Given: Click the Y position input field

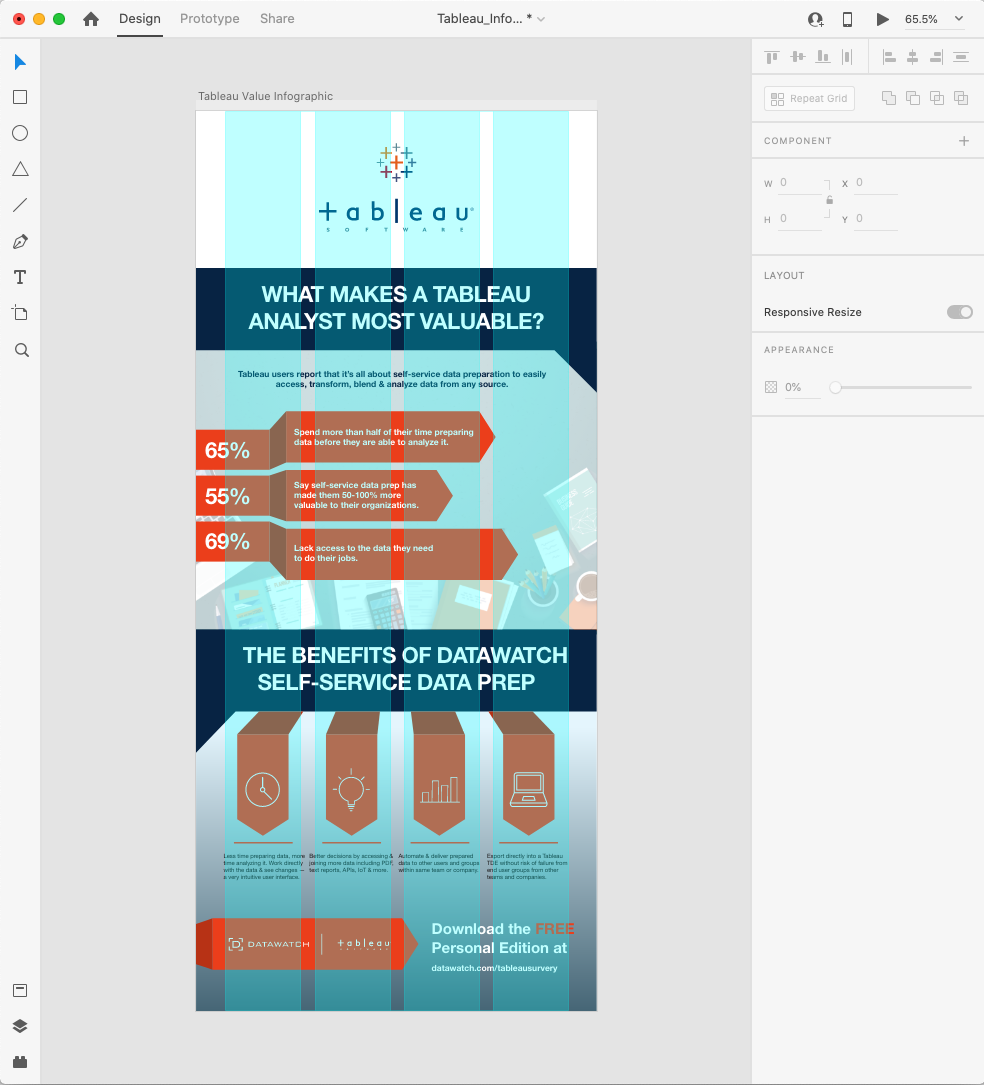Looking at the screenshot, I should [x=876, y=219].
